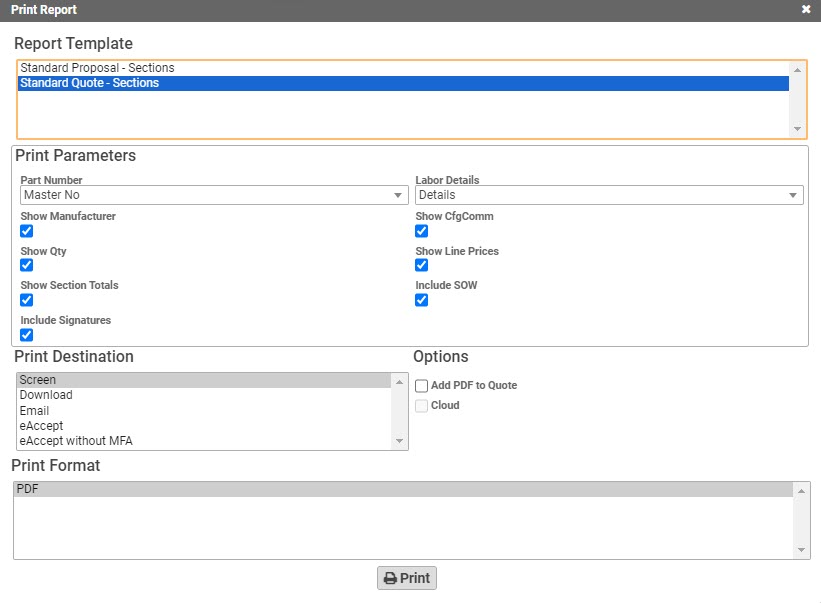
Task: Disable Show Section Totals checkbox
Action: coord(27,300)
